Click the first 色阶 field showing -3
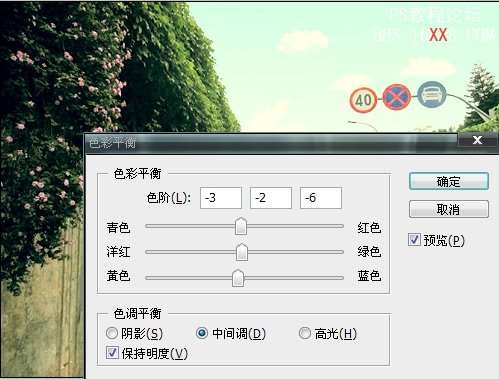Screen dimensions: 499x379 (221, 198)
